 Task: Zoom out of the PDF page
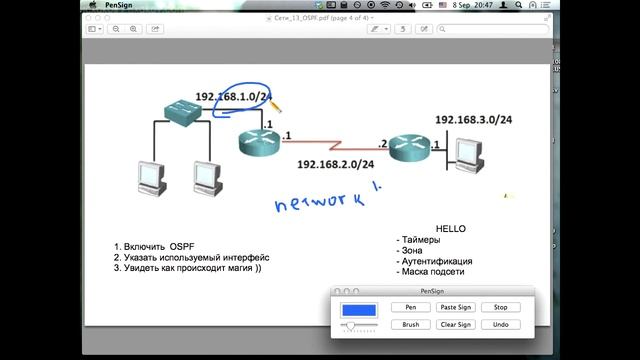tap(116, 29)
